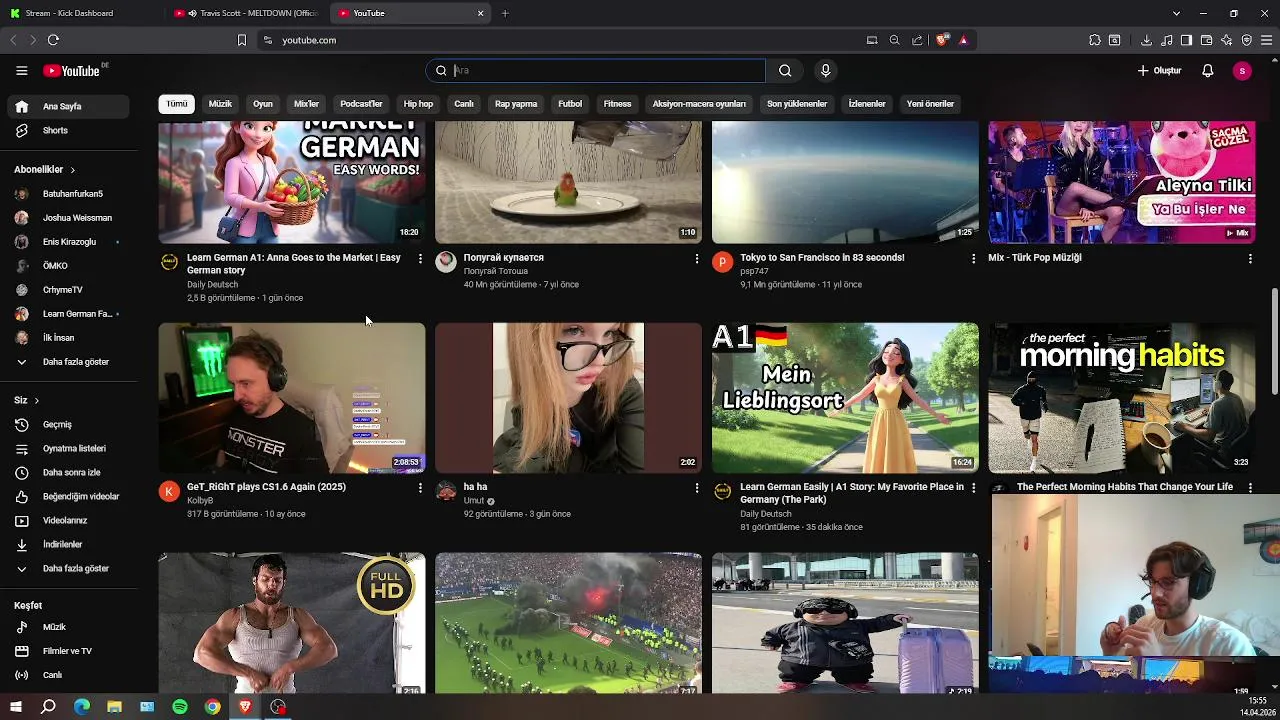Screen dimensions: 1280x720
Task: Open Google Chrome from the taskbar
Action: [213, 707]
